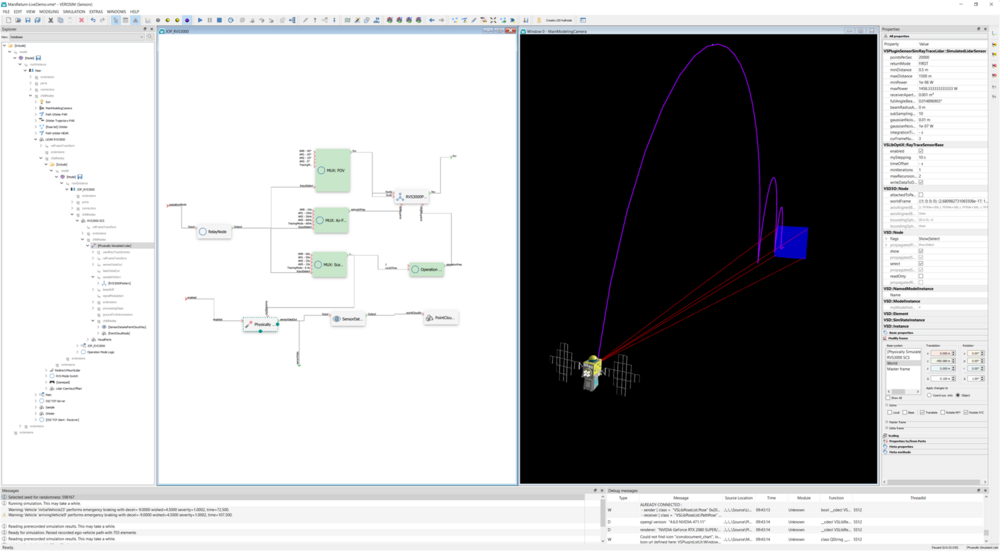The height and width of the screenshot is (551, 1000).
Task: Expand the 'Sun' tree node
Action: pyautogui.click(x=37, y=102)
